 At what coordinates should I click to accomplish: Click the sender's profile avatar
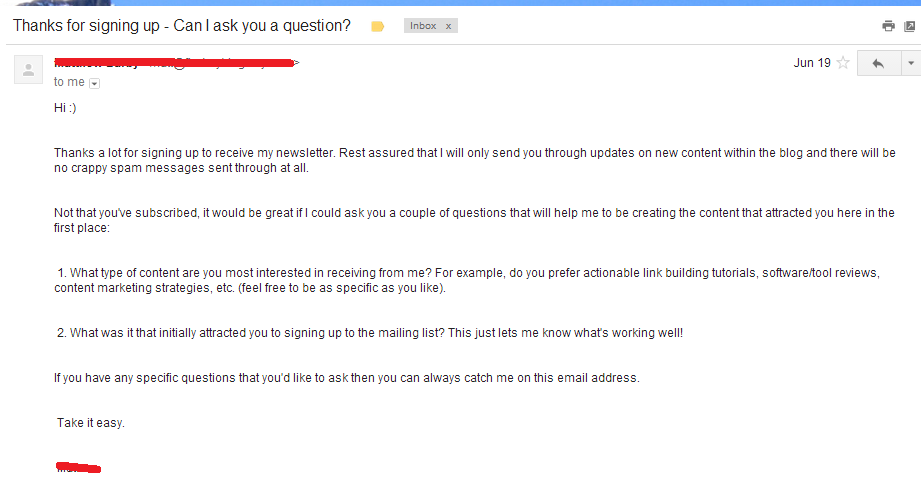point(28,70)
